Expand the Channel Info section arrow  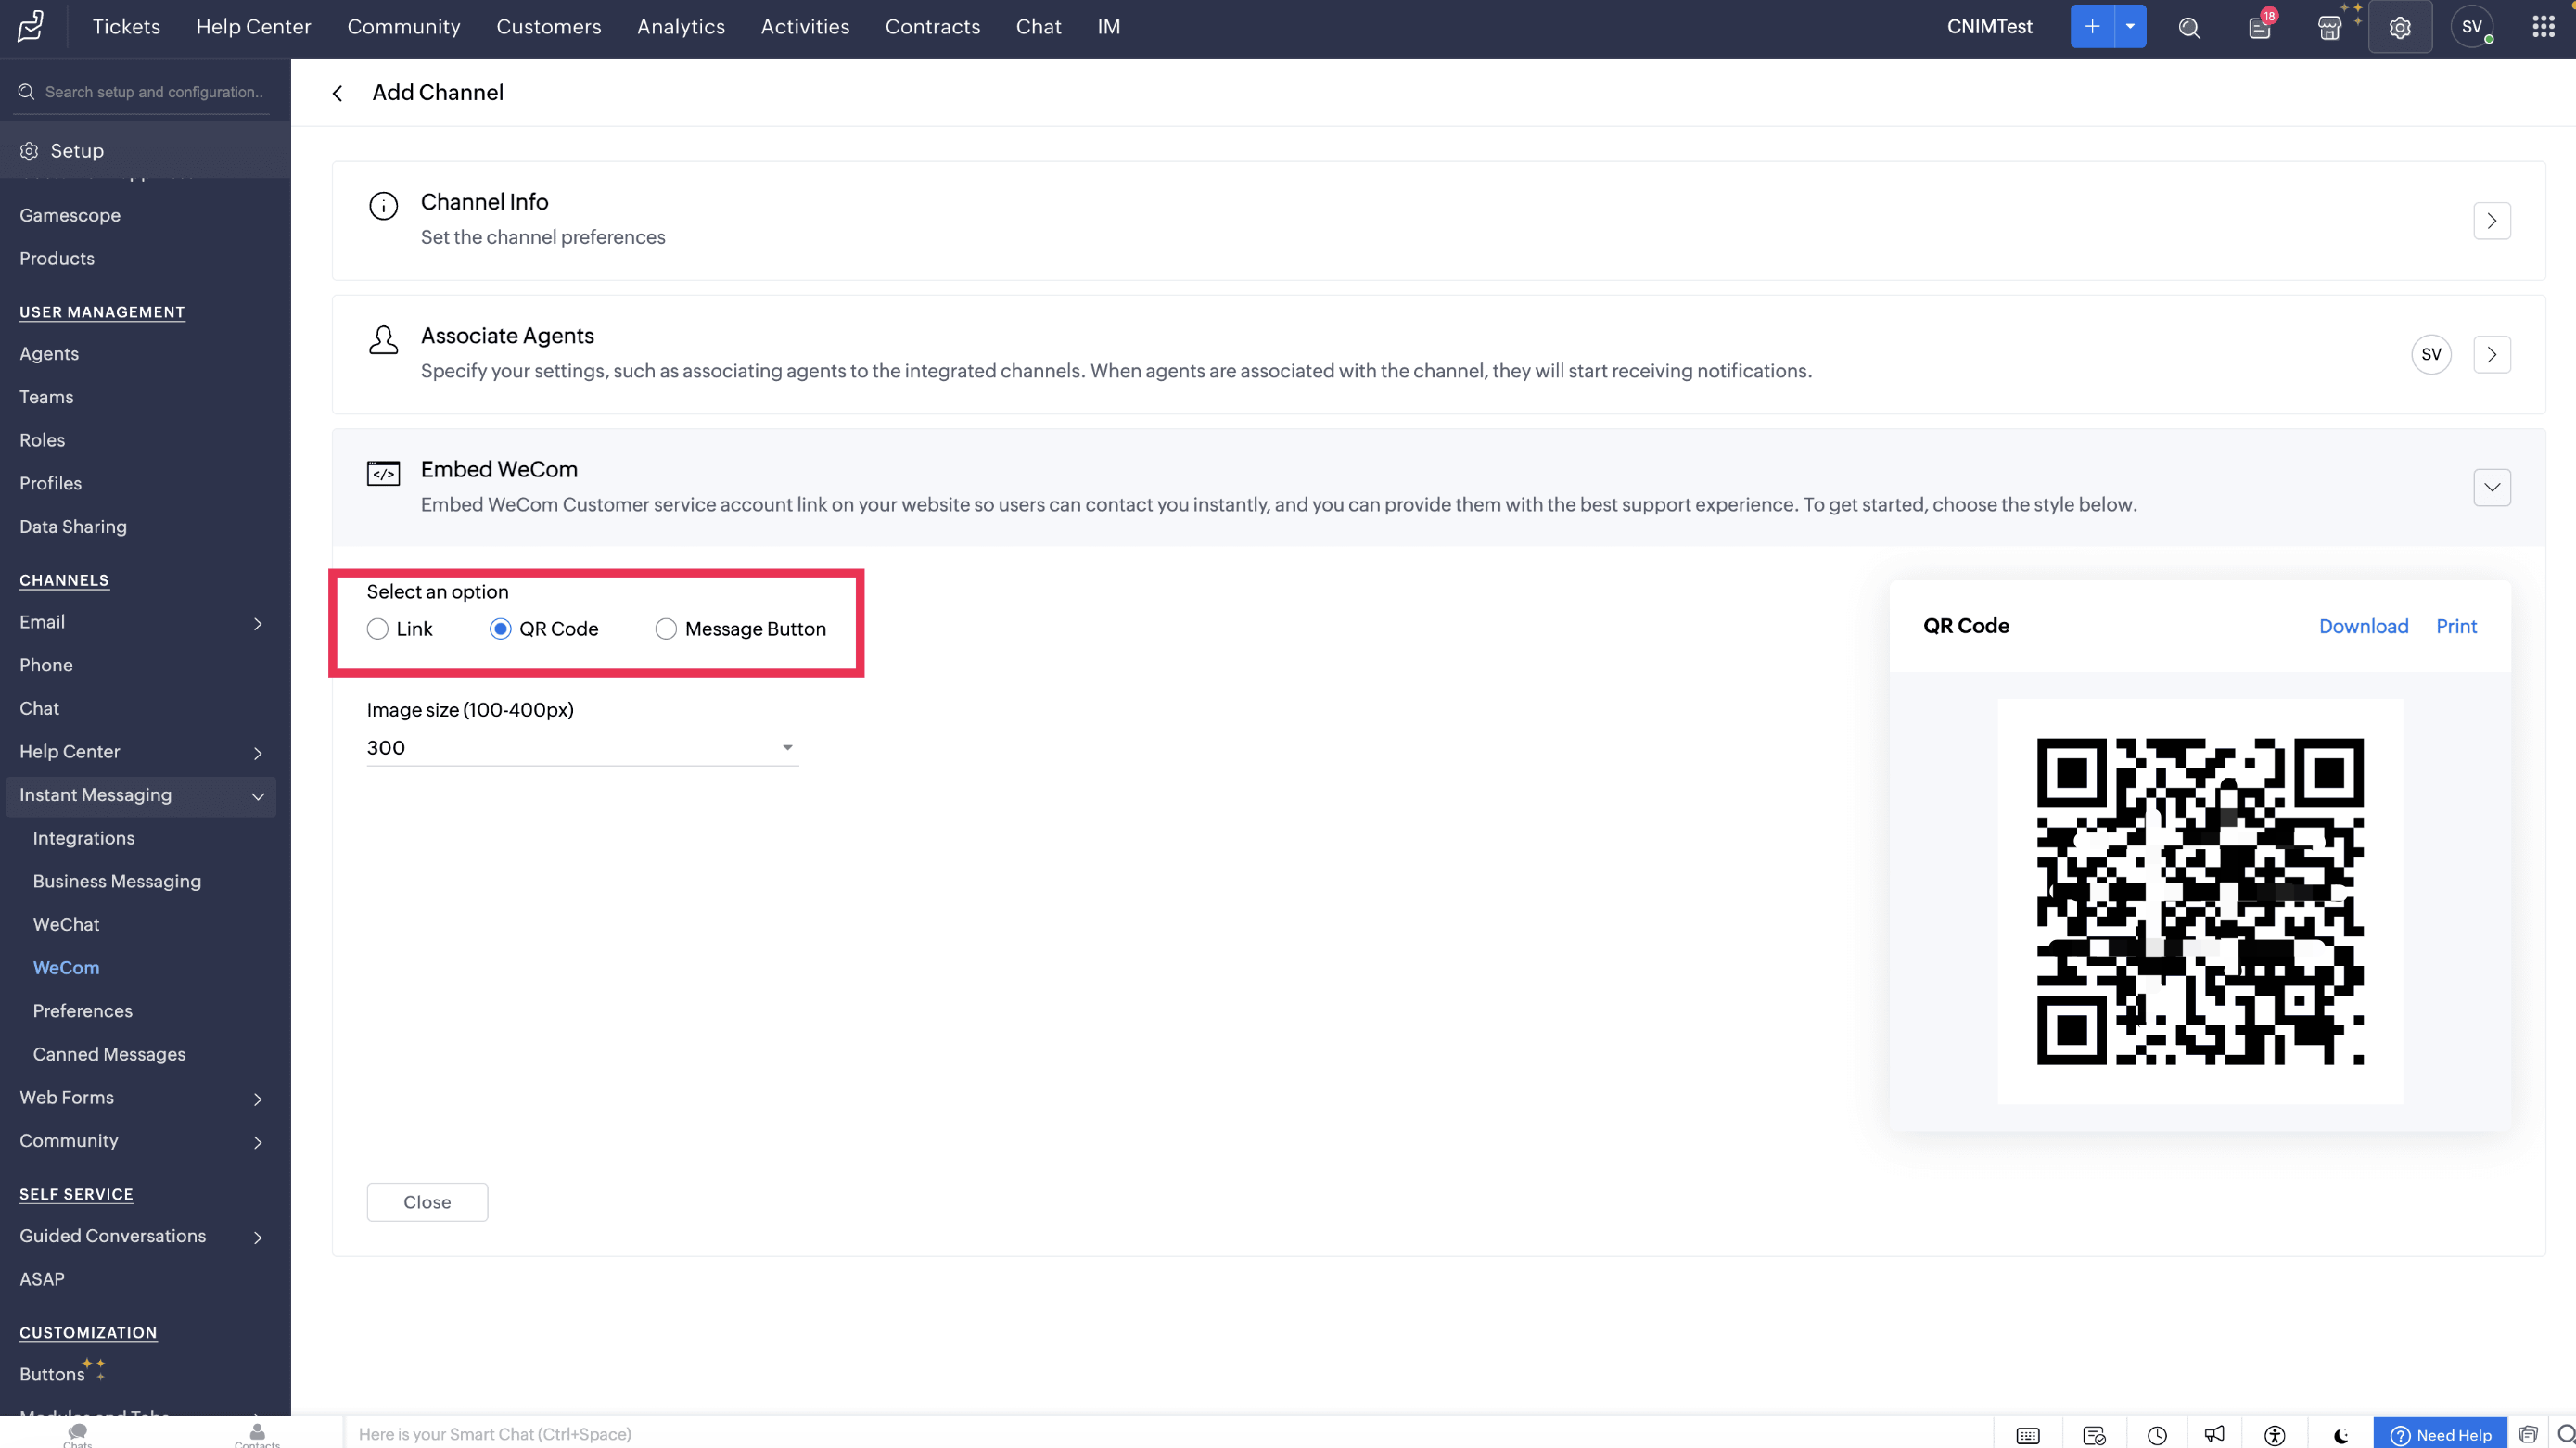[2491, 221]
